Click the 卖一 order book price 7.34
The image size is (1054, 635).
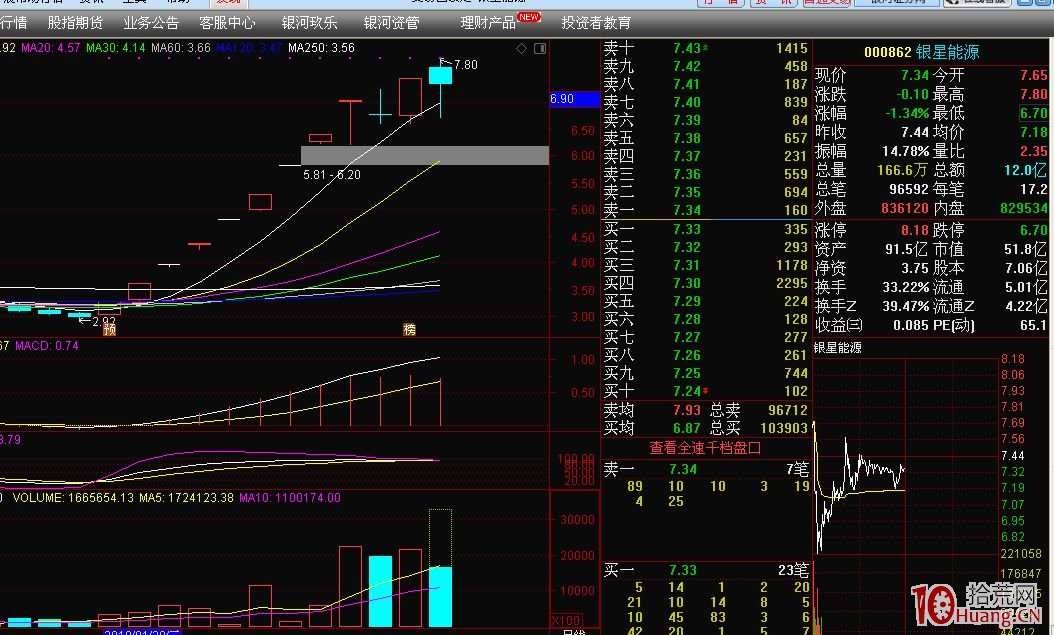coord(687,210)
